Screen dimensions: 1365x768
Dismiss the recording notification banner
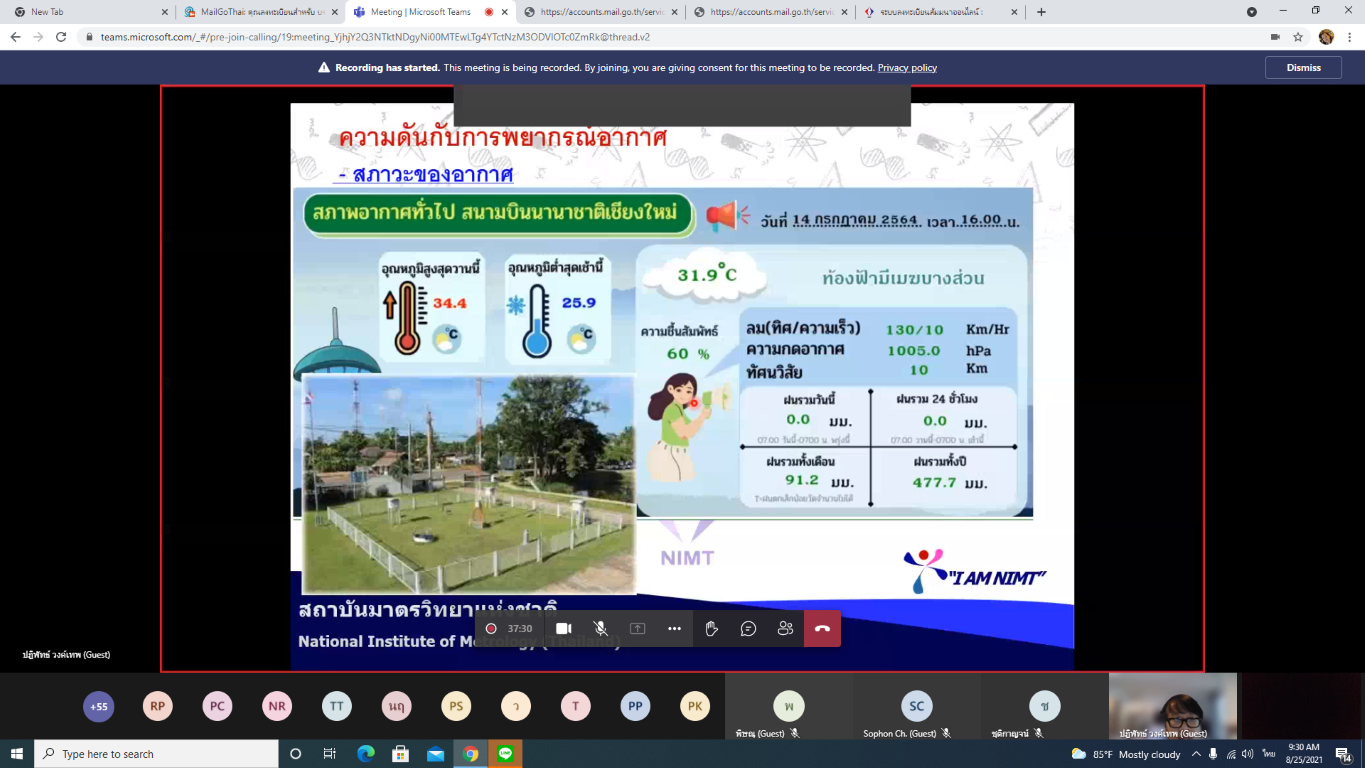[x=1302, y=67]
